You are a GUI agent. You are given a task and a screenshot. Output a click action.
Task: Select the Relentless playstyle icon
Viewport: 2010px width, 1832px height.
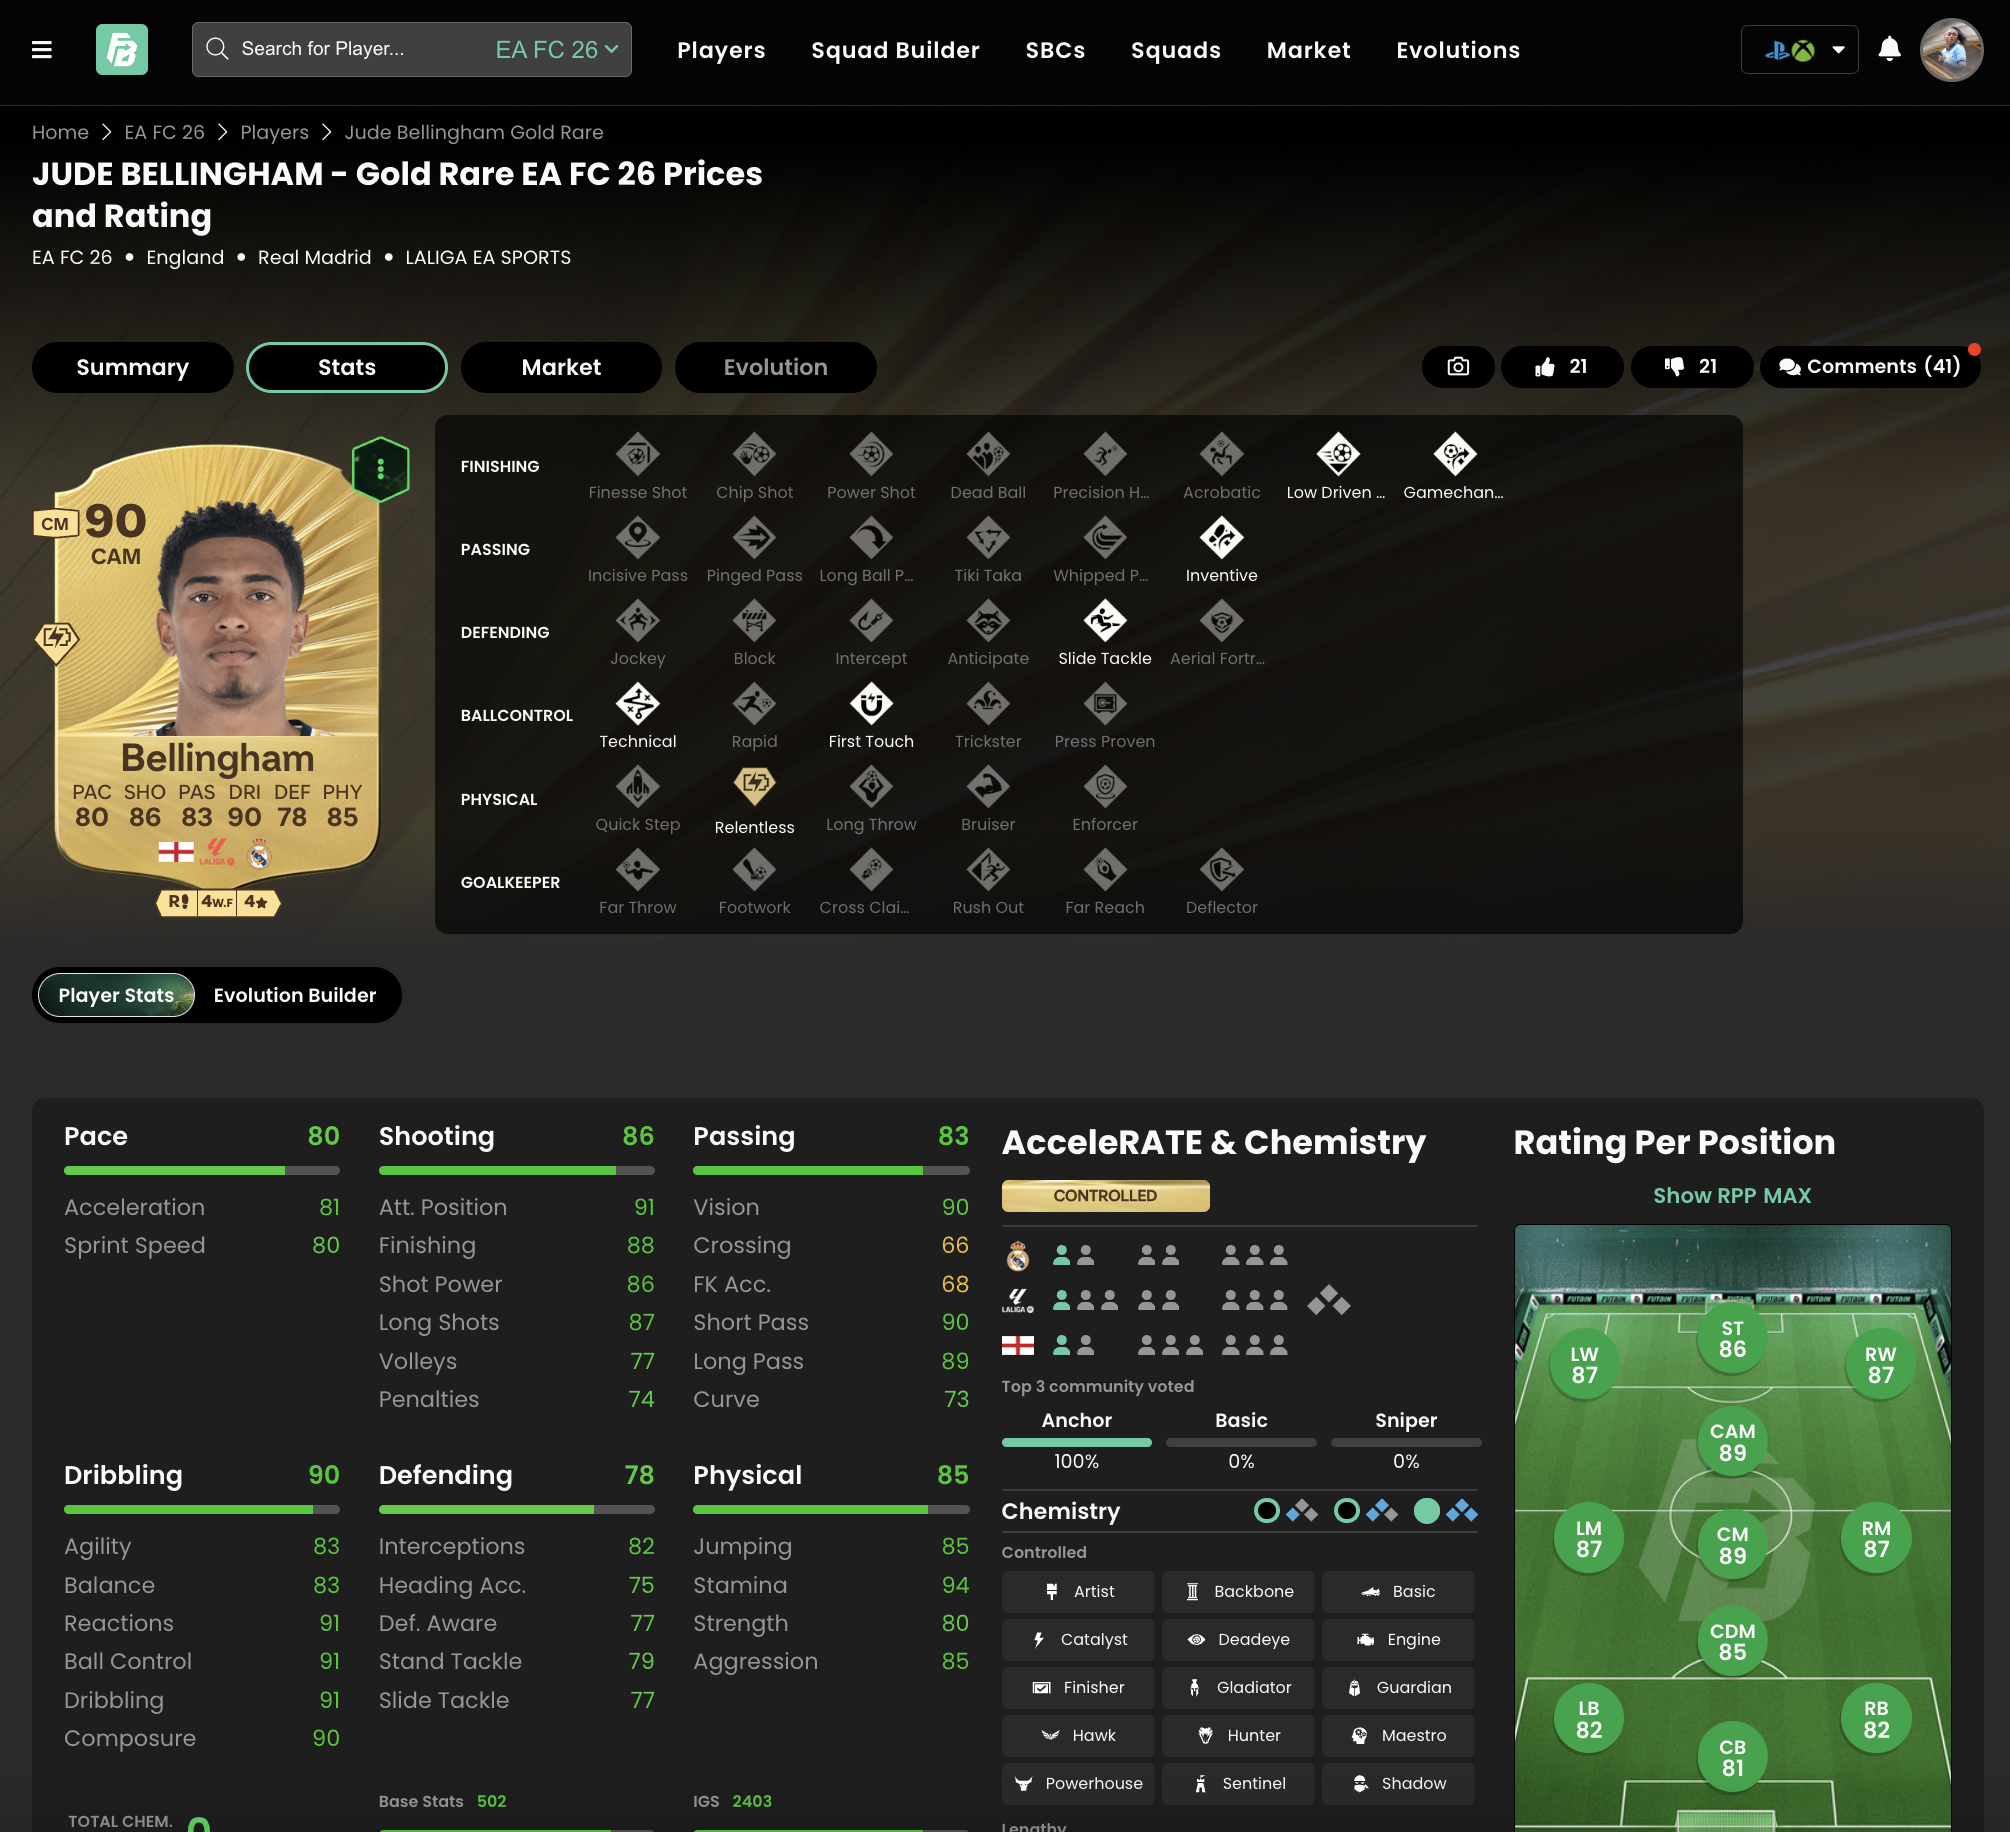coord(754,787)
